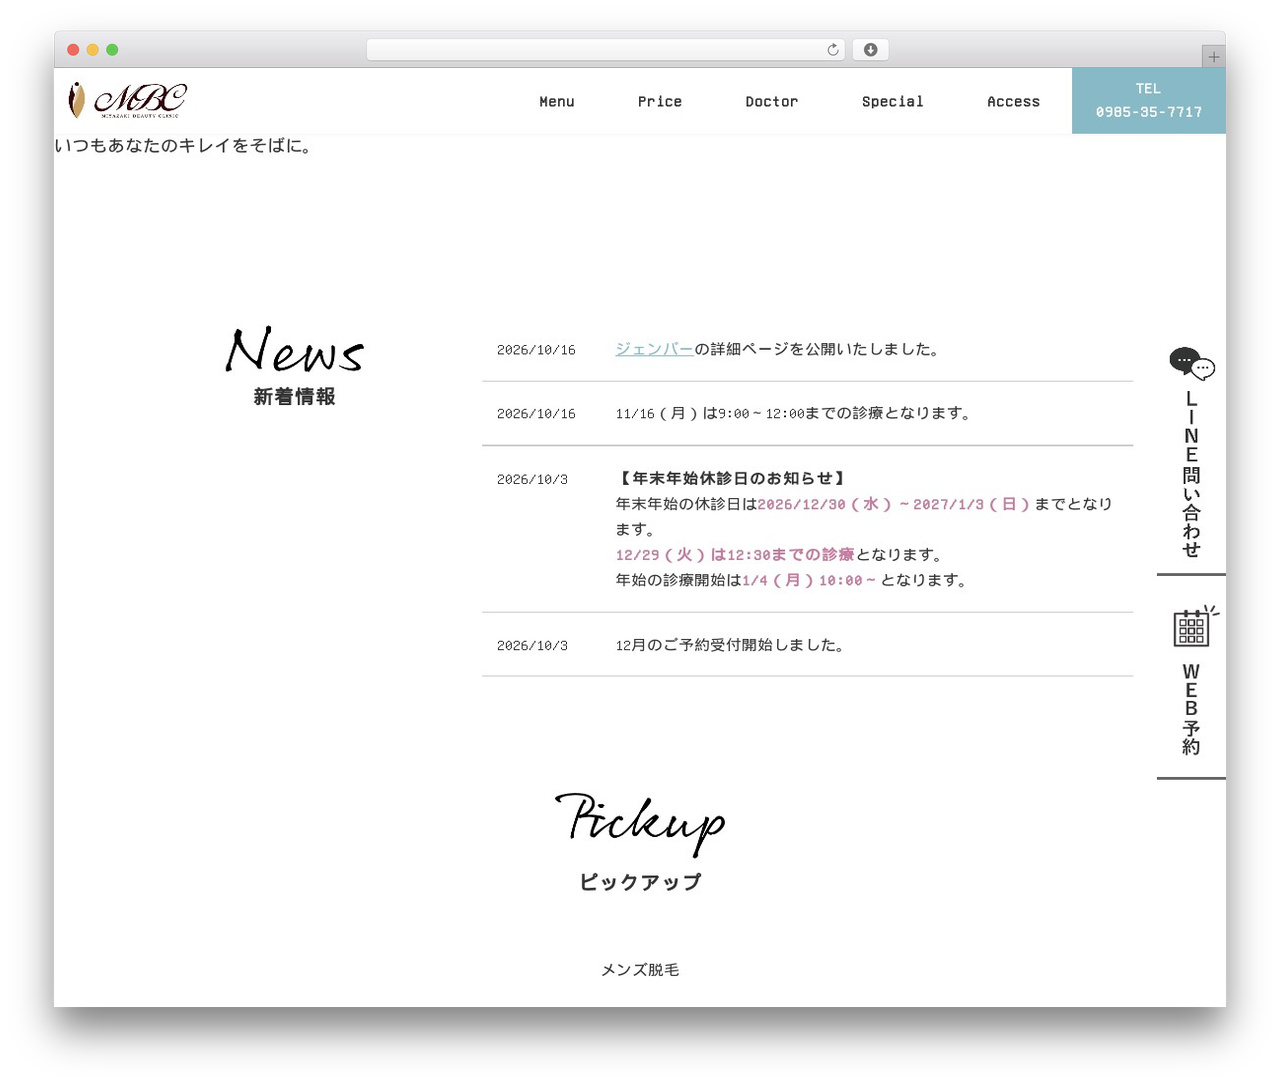
Task: Open the browser downloads button
Action: [x=870, y=50]
